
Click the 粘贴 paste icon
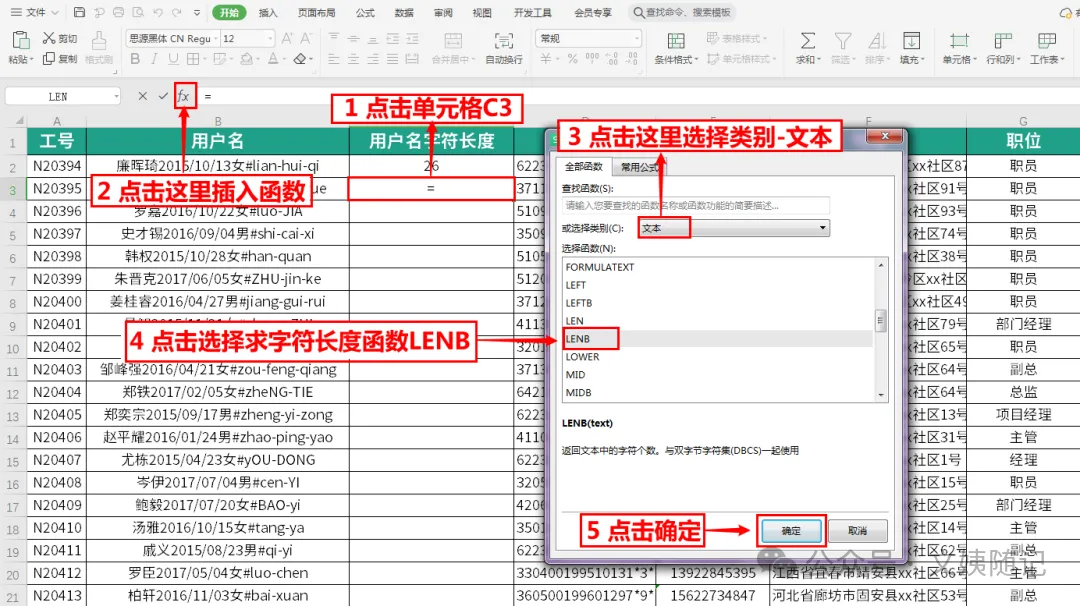click(x=21, y=41)
